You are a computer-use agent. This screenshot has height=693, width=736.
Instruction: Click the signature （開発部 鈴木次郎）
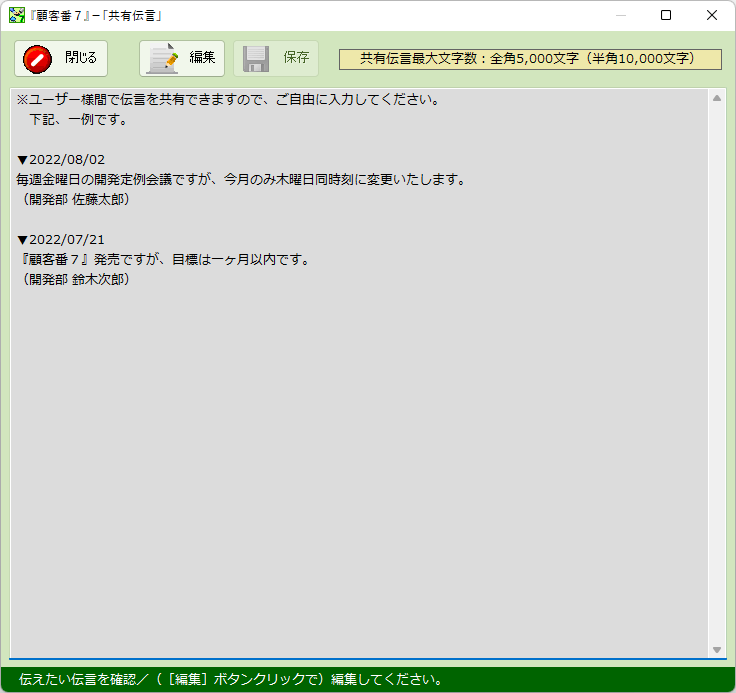(76, 279)
